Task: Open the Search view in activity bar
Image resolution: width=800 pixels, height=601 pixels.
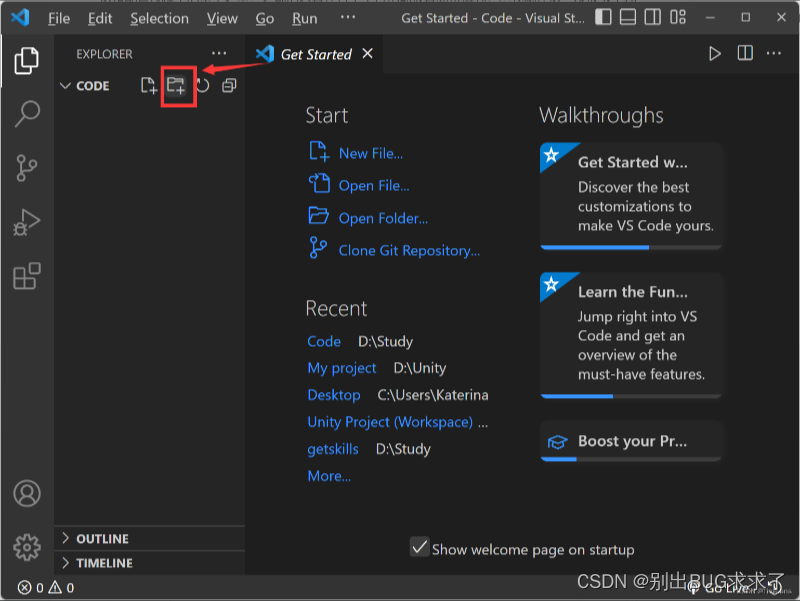Action: (27, 113)
